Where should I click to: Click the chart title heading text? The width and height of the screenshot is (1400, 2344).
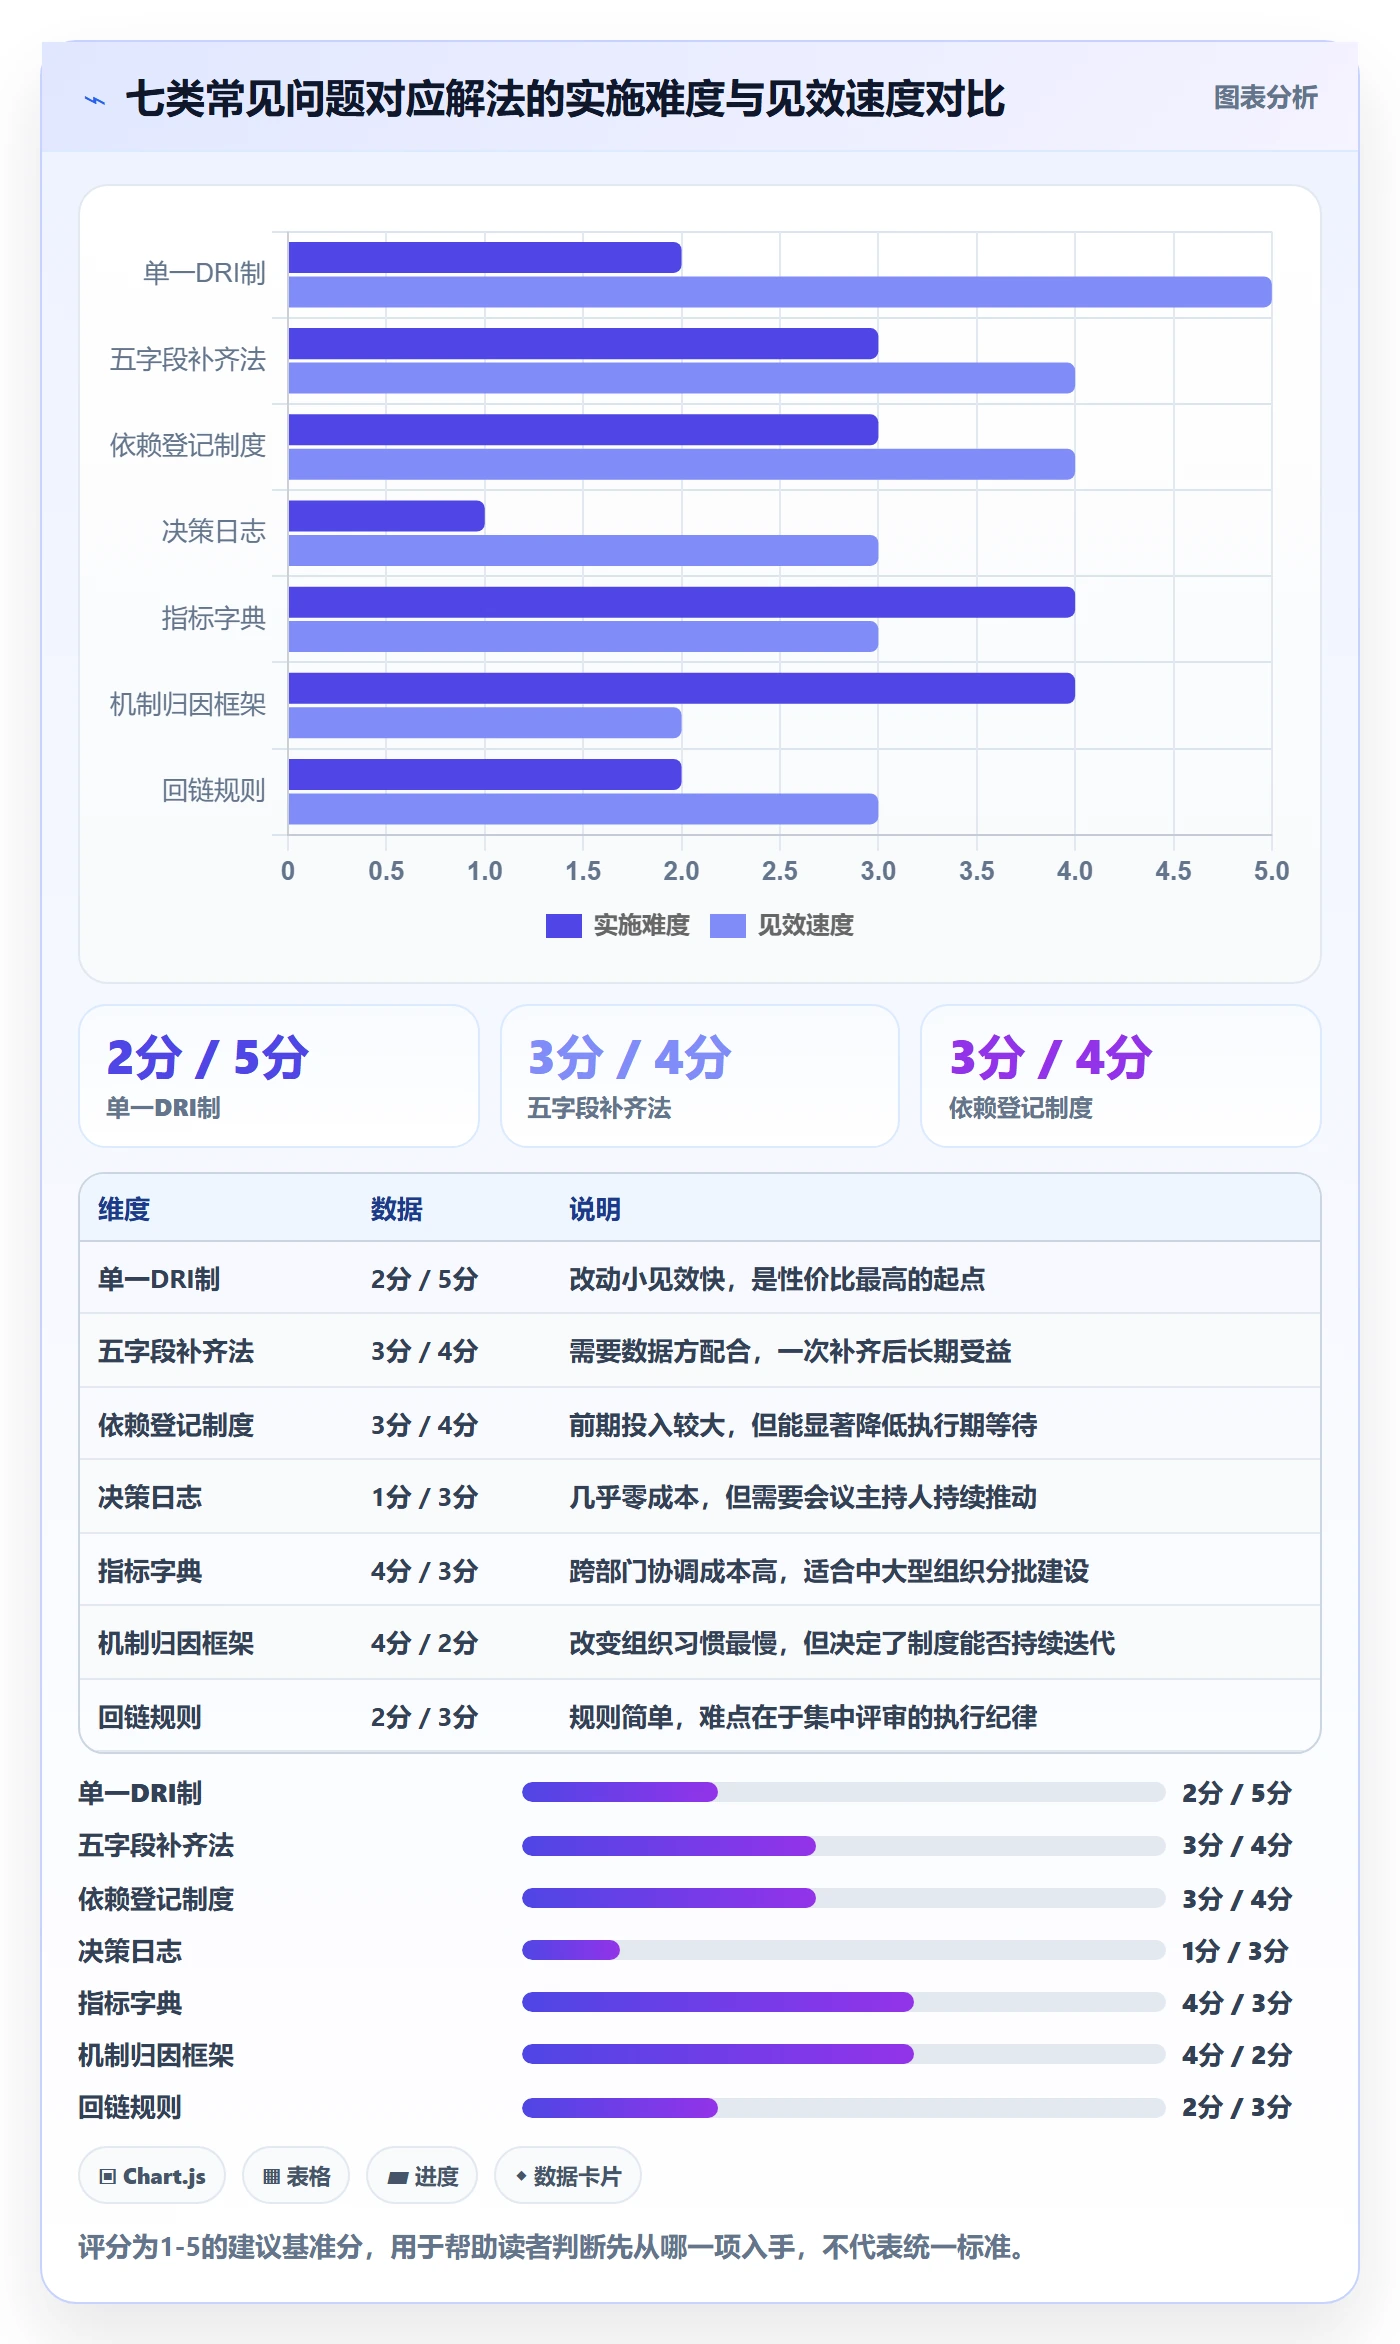click(x=565, y=99)
